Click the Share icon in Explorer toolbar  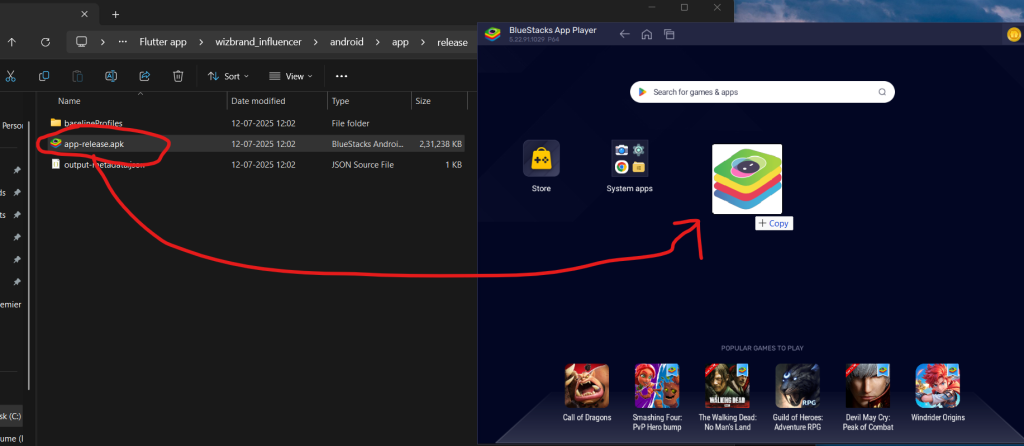coord(145,76)
